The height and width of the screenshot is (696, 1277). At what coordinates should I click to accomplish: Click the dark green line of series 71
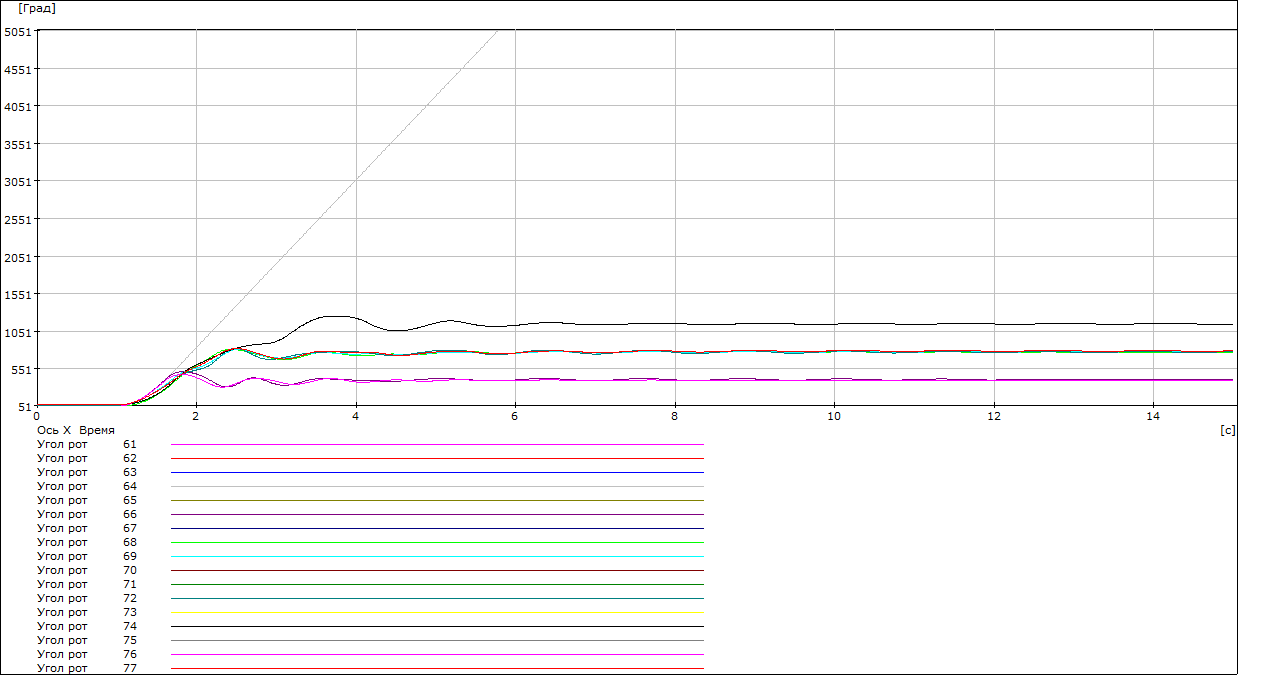(438, 584)
